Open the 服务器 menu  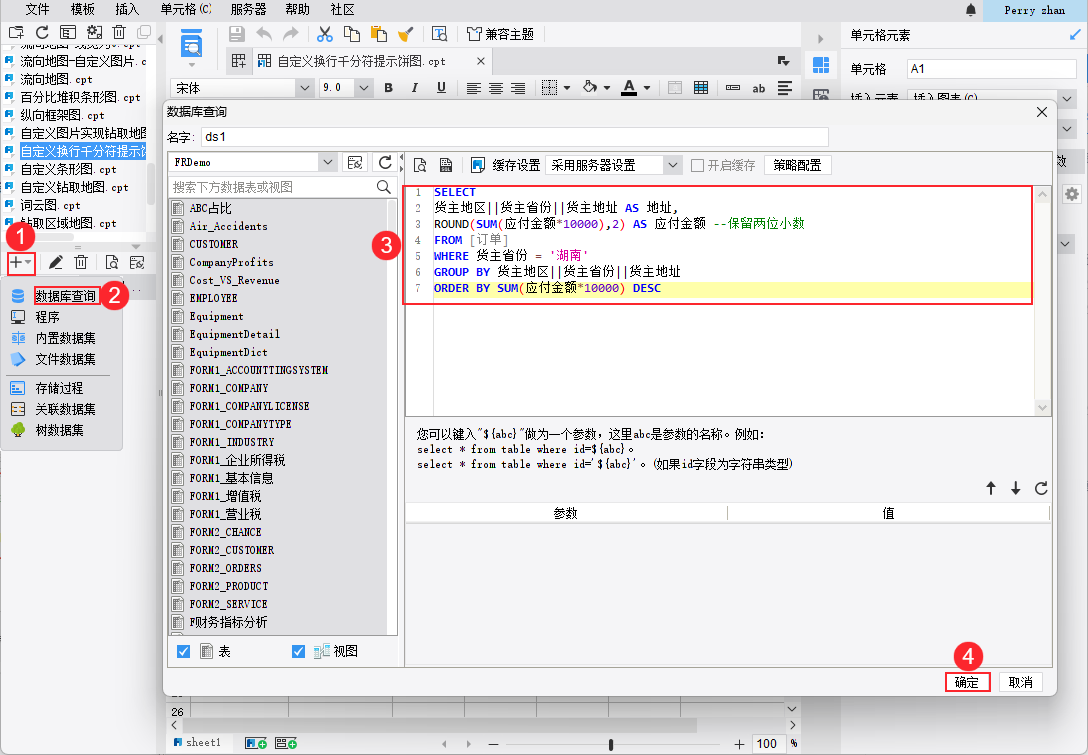248,10
